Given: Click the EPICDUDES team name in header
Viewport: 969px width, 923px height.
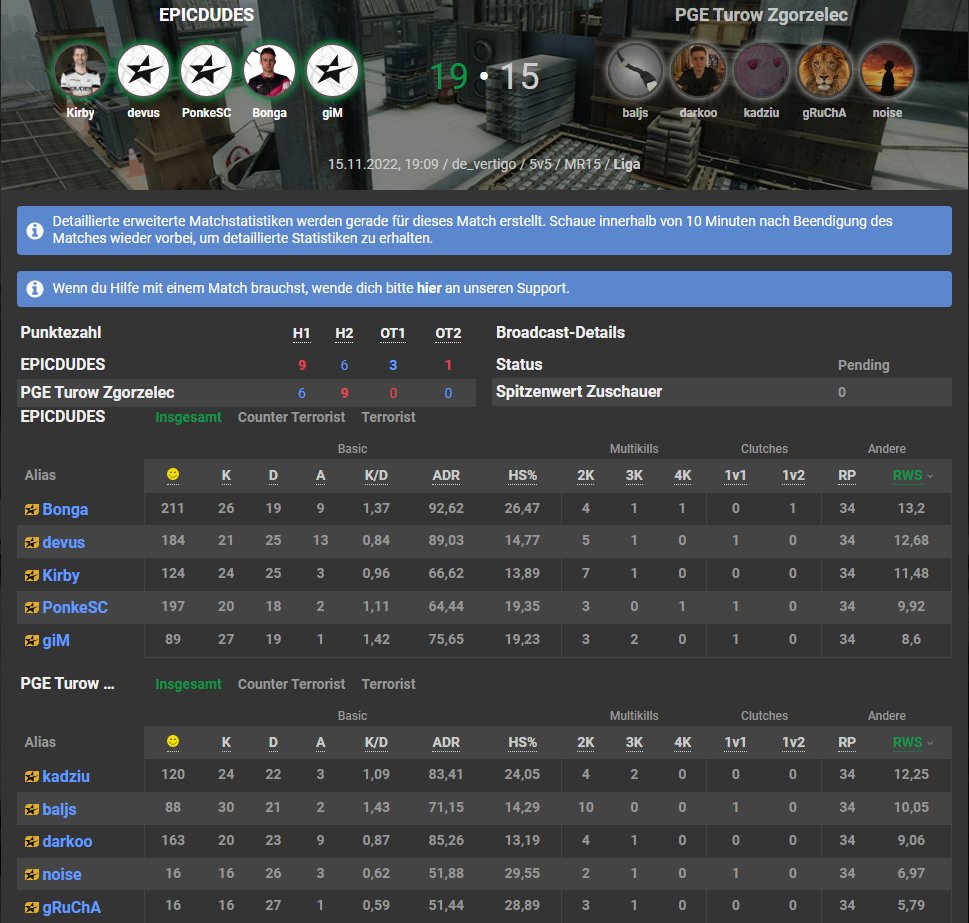Looking at the screenshot, I should tap(206, 15).
